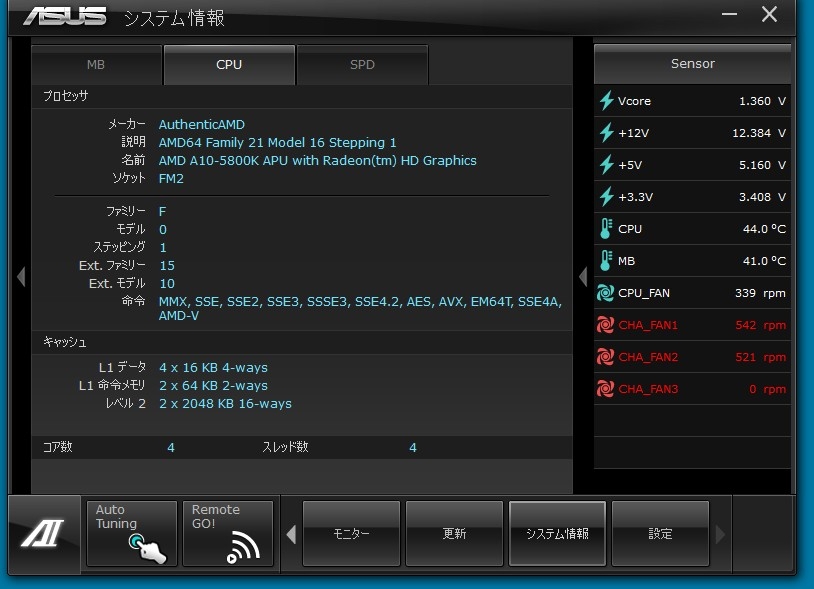This screenshot has width=814, height=589.
Task: Click the Vcore lightning bolt icon
Action: pos(606,101)
